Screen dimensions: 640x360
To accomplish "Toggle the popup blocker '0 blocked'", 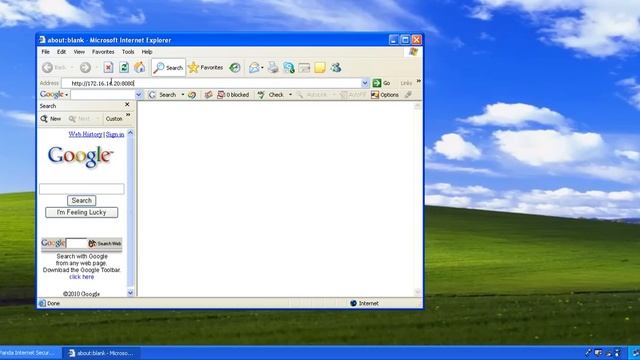I will [x=233, y=95].
